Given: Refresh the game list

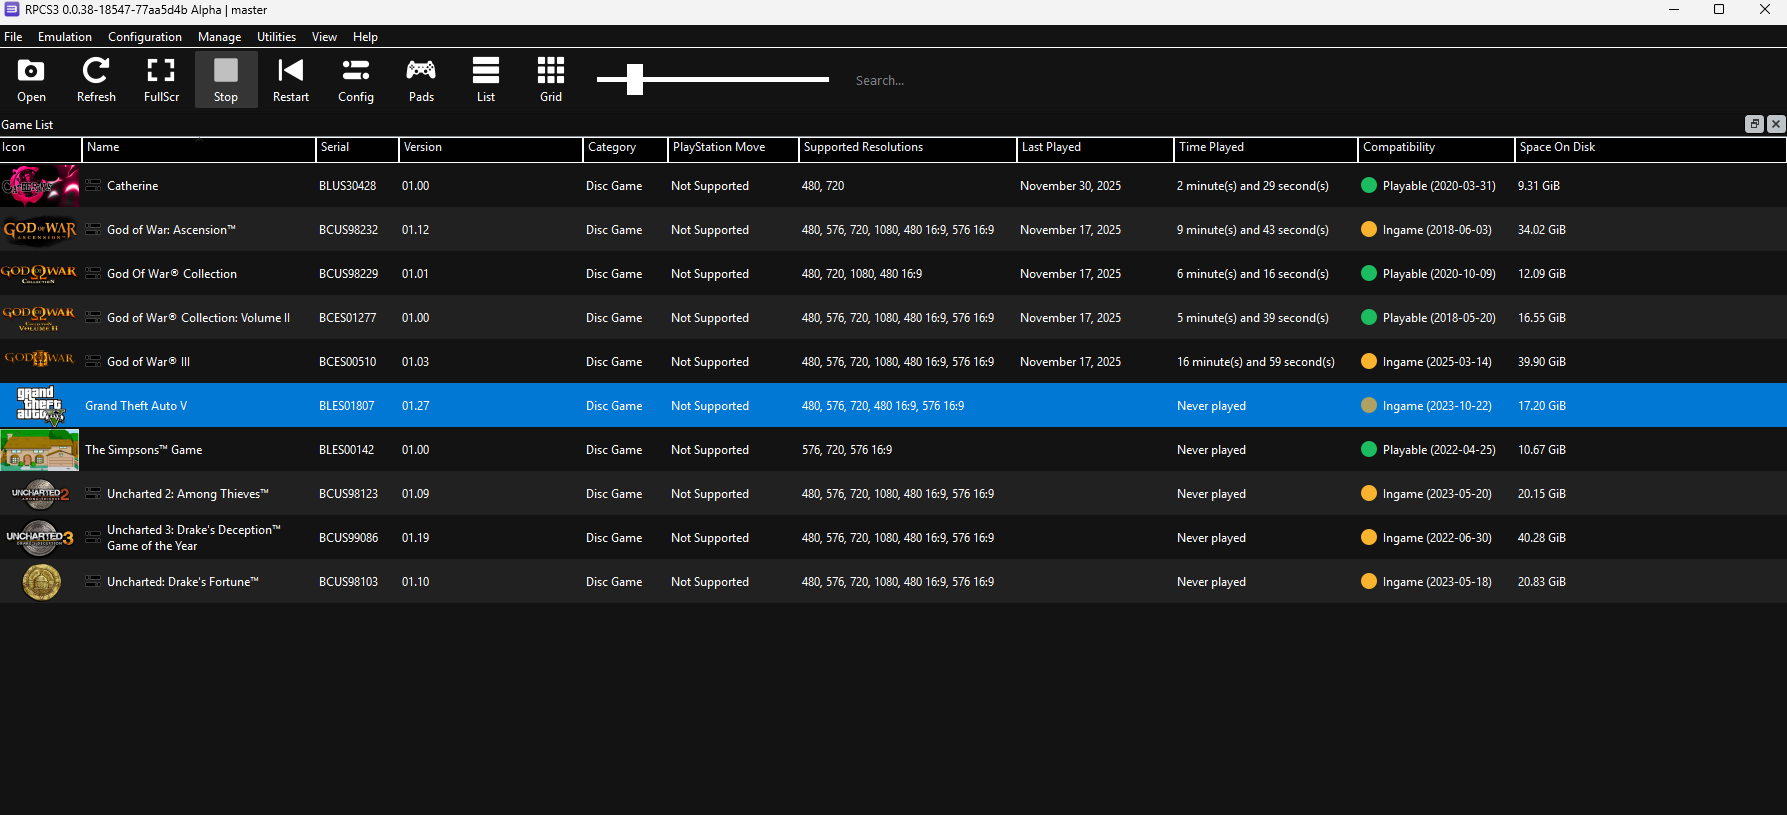Looking at the screenshot, I should tap(96, 80).
